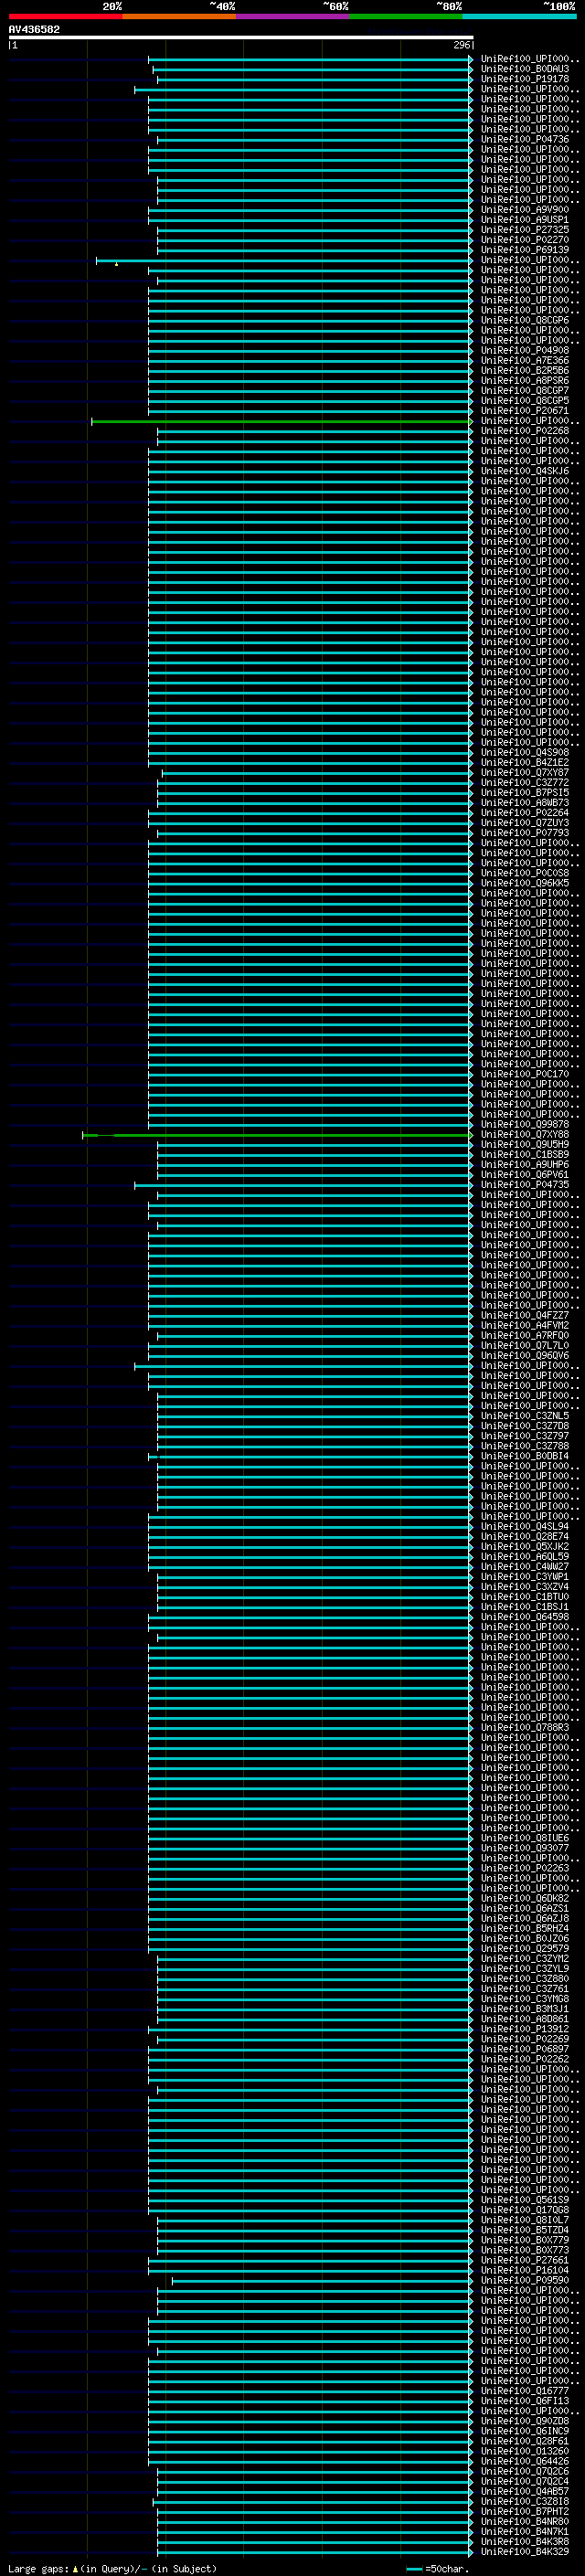This screenshot has height=2576, width=585.
Task: Select the UniRef100_B0DBI4 label
Action: pyautogui.click(x=525, y=1456)
